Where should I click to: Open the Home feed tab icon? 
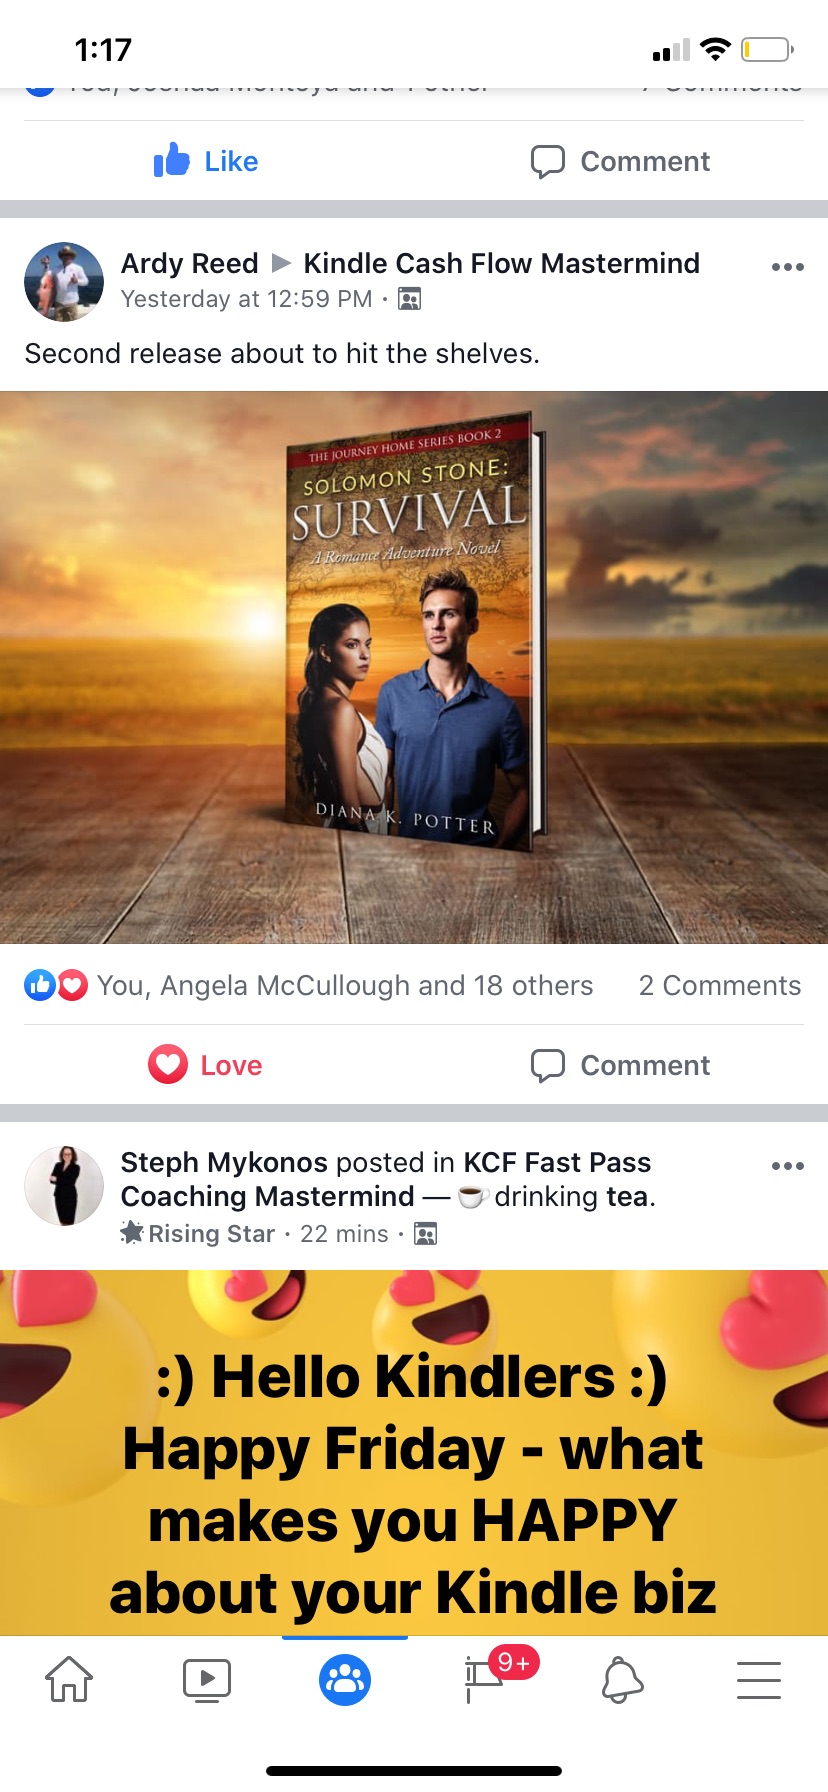pyautogui.click(x=69, y=1679)
